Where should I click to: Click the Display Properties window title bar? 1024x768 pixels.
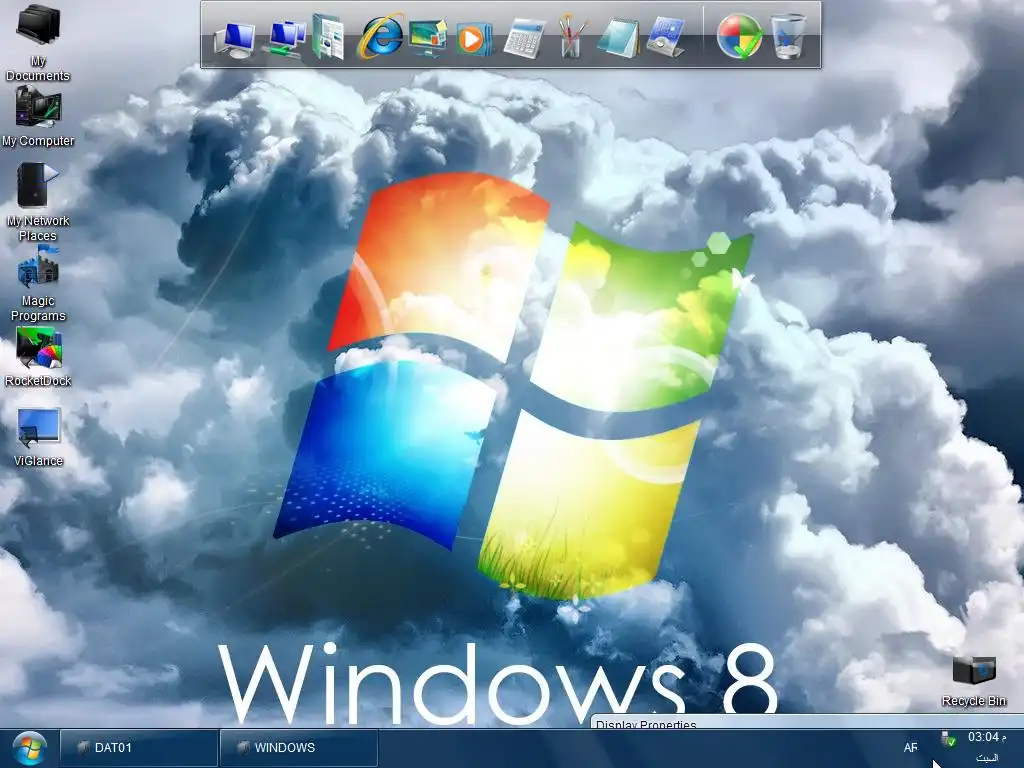807,722
